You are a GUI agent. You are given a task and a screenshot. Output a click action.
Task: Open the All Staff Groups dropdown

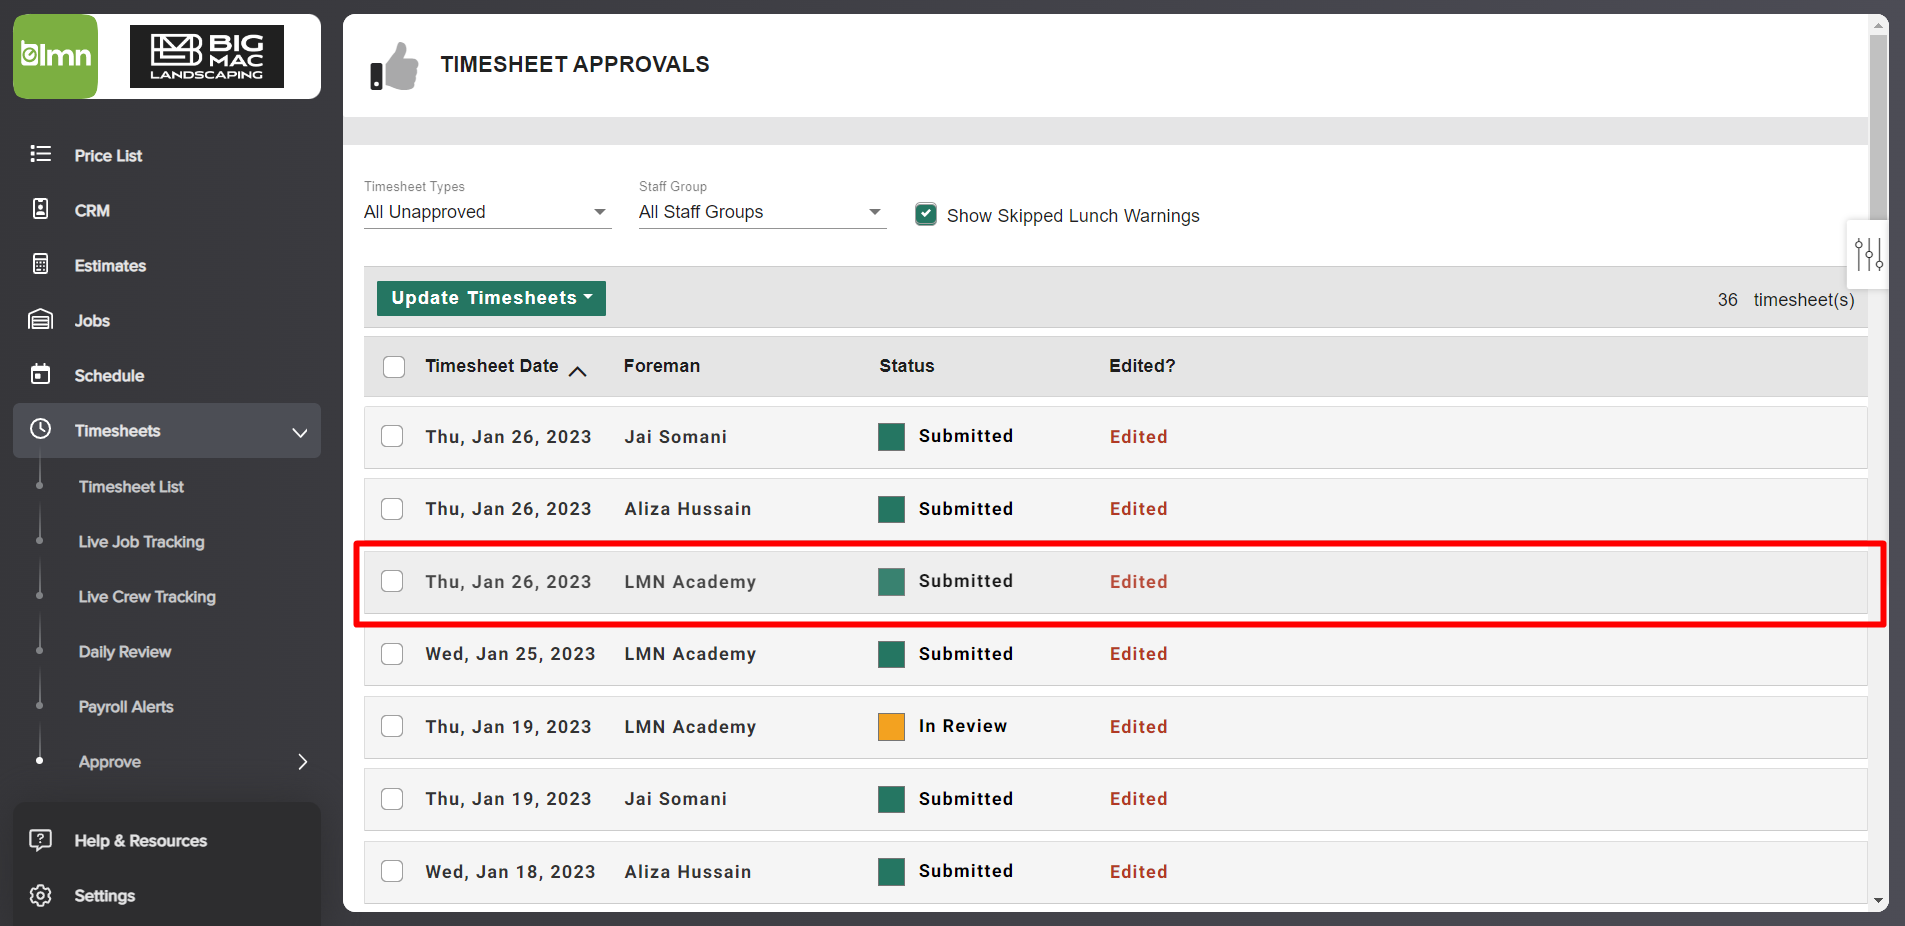760,211
